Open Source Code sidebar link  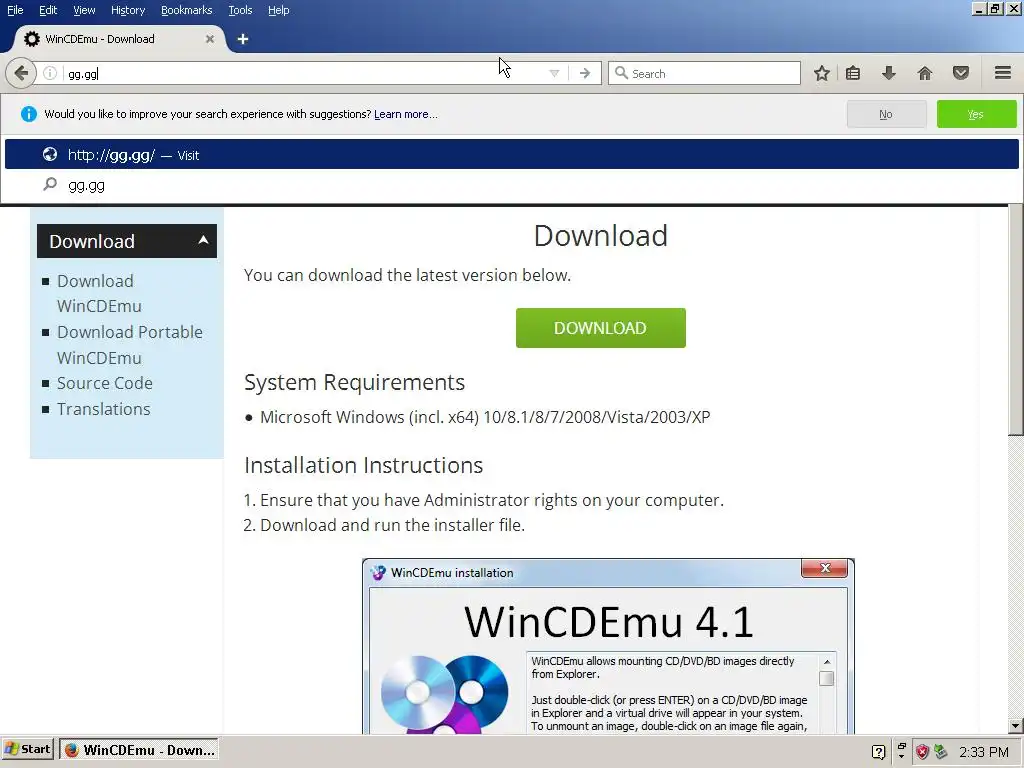click(104, 383)
